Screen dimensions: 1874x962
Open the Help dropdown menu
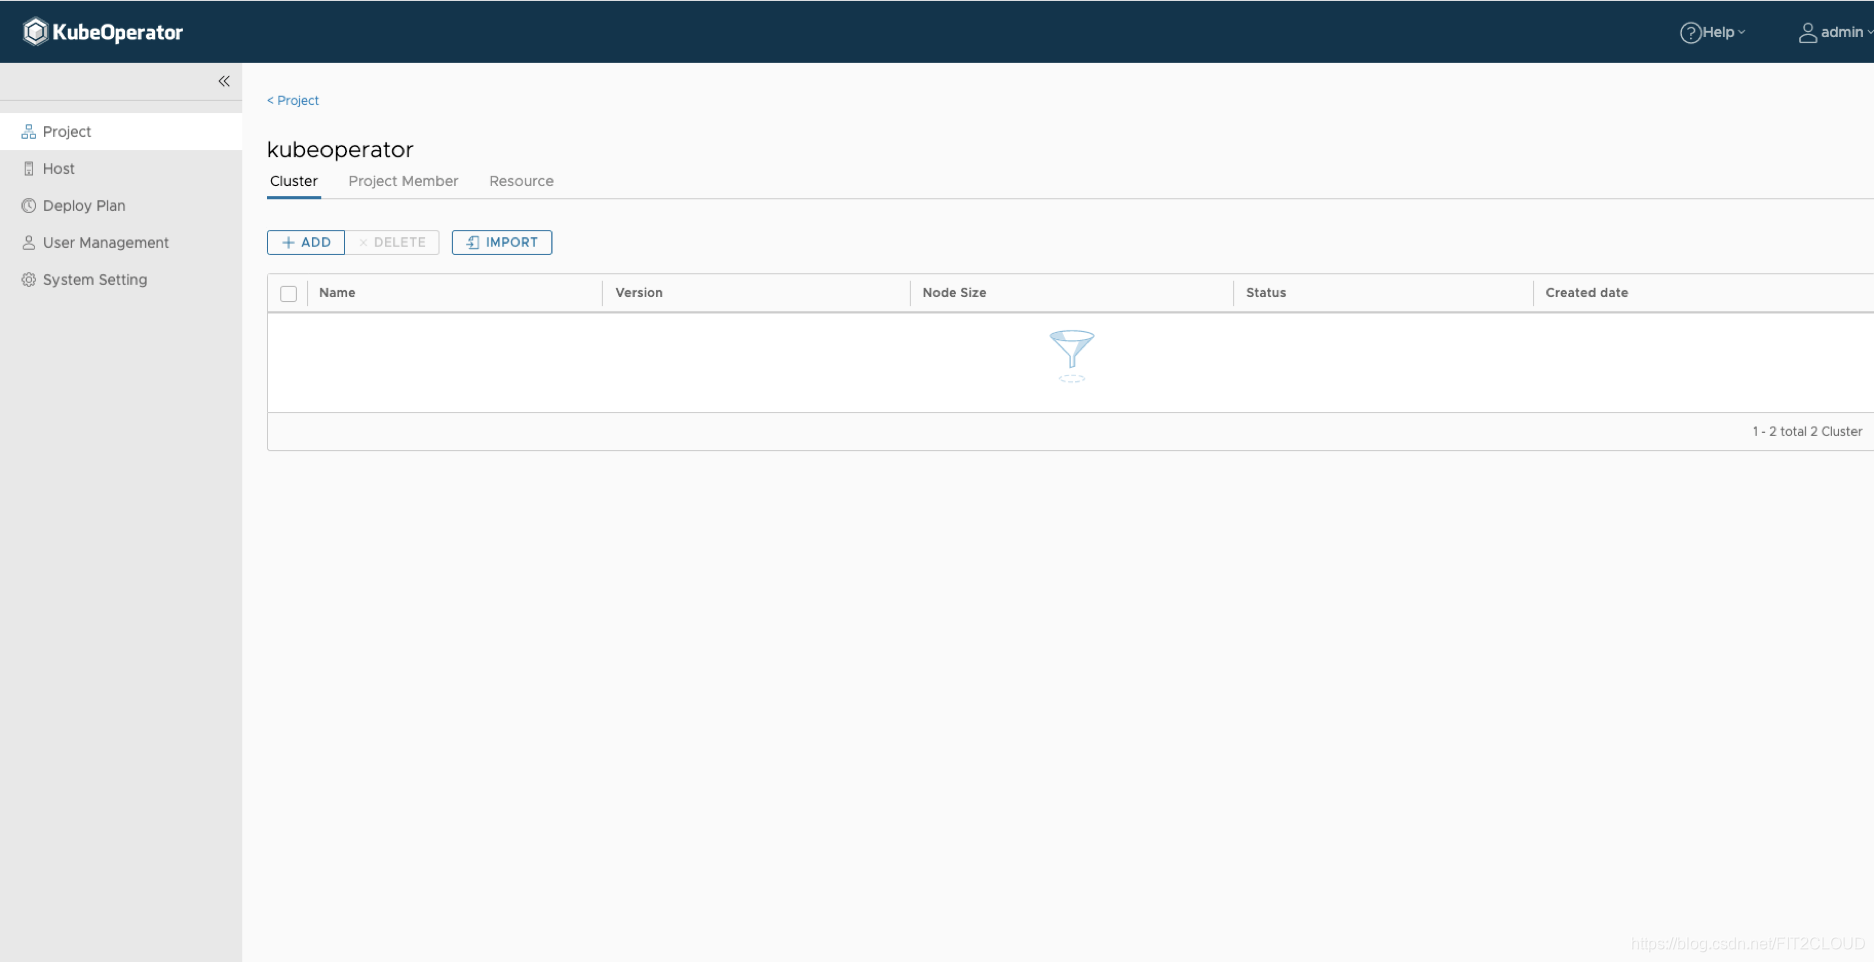pyautogui.click(x=1713, y=33)
